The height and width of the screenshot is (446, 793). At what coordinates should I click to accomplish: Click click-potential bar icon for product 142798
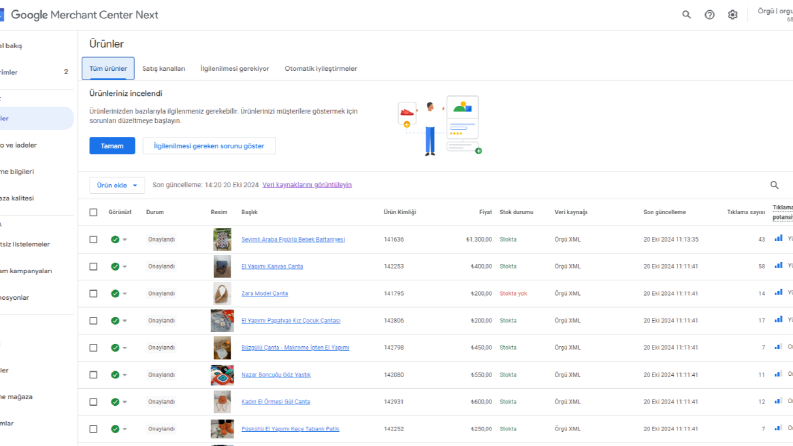pyautogui.click(x=778, y=346)
